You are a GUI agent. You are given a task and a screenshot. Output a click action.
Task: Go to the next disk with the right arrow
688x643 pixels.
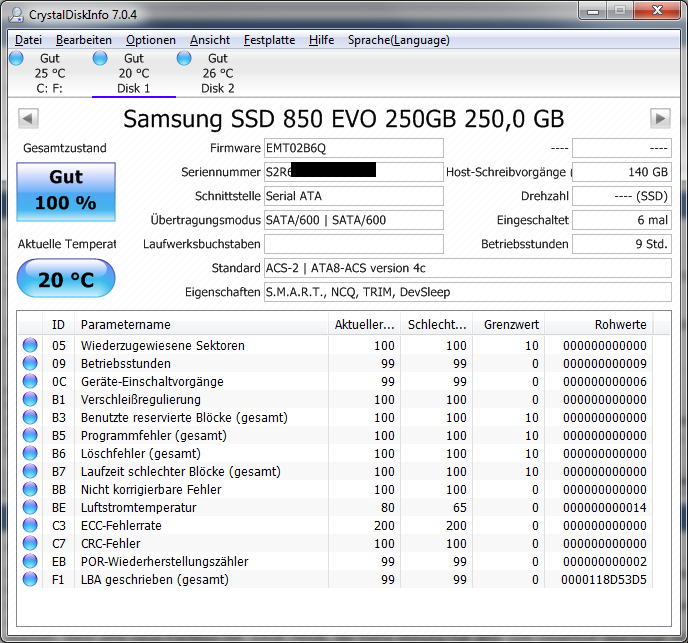660,119
